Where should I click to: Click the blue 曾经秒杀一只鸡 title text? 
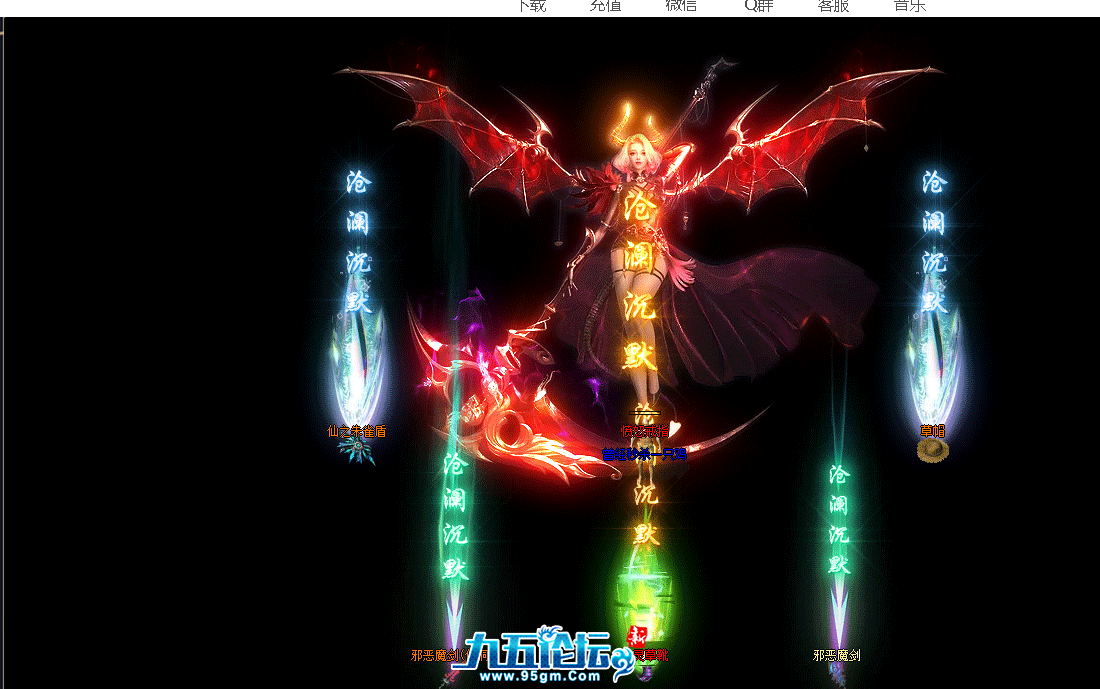pyautogui.click(x=644, y=454)
